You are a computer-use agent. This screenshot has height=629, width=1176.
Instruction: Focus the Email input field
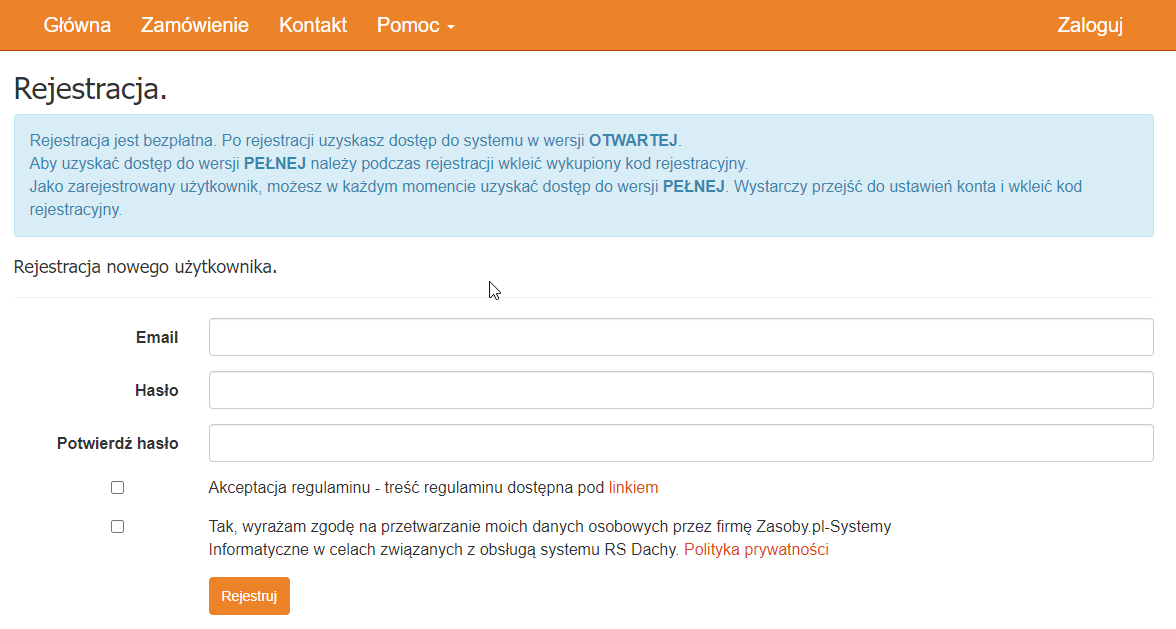tap(680, 337)
